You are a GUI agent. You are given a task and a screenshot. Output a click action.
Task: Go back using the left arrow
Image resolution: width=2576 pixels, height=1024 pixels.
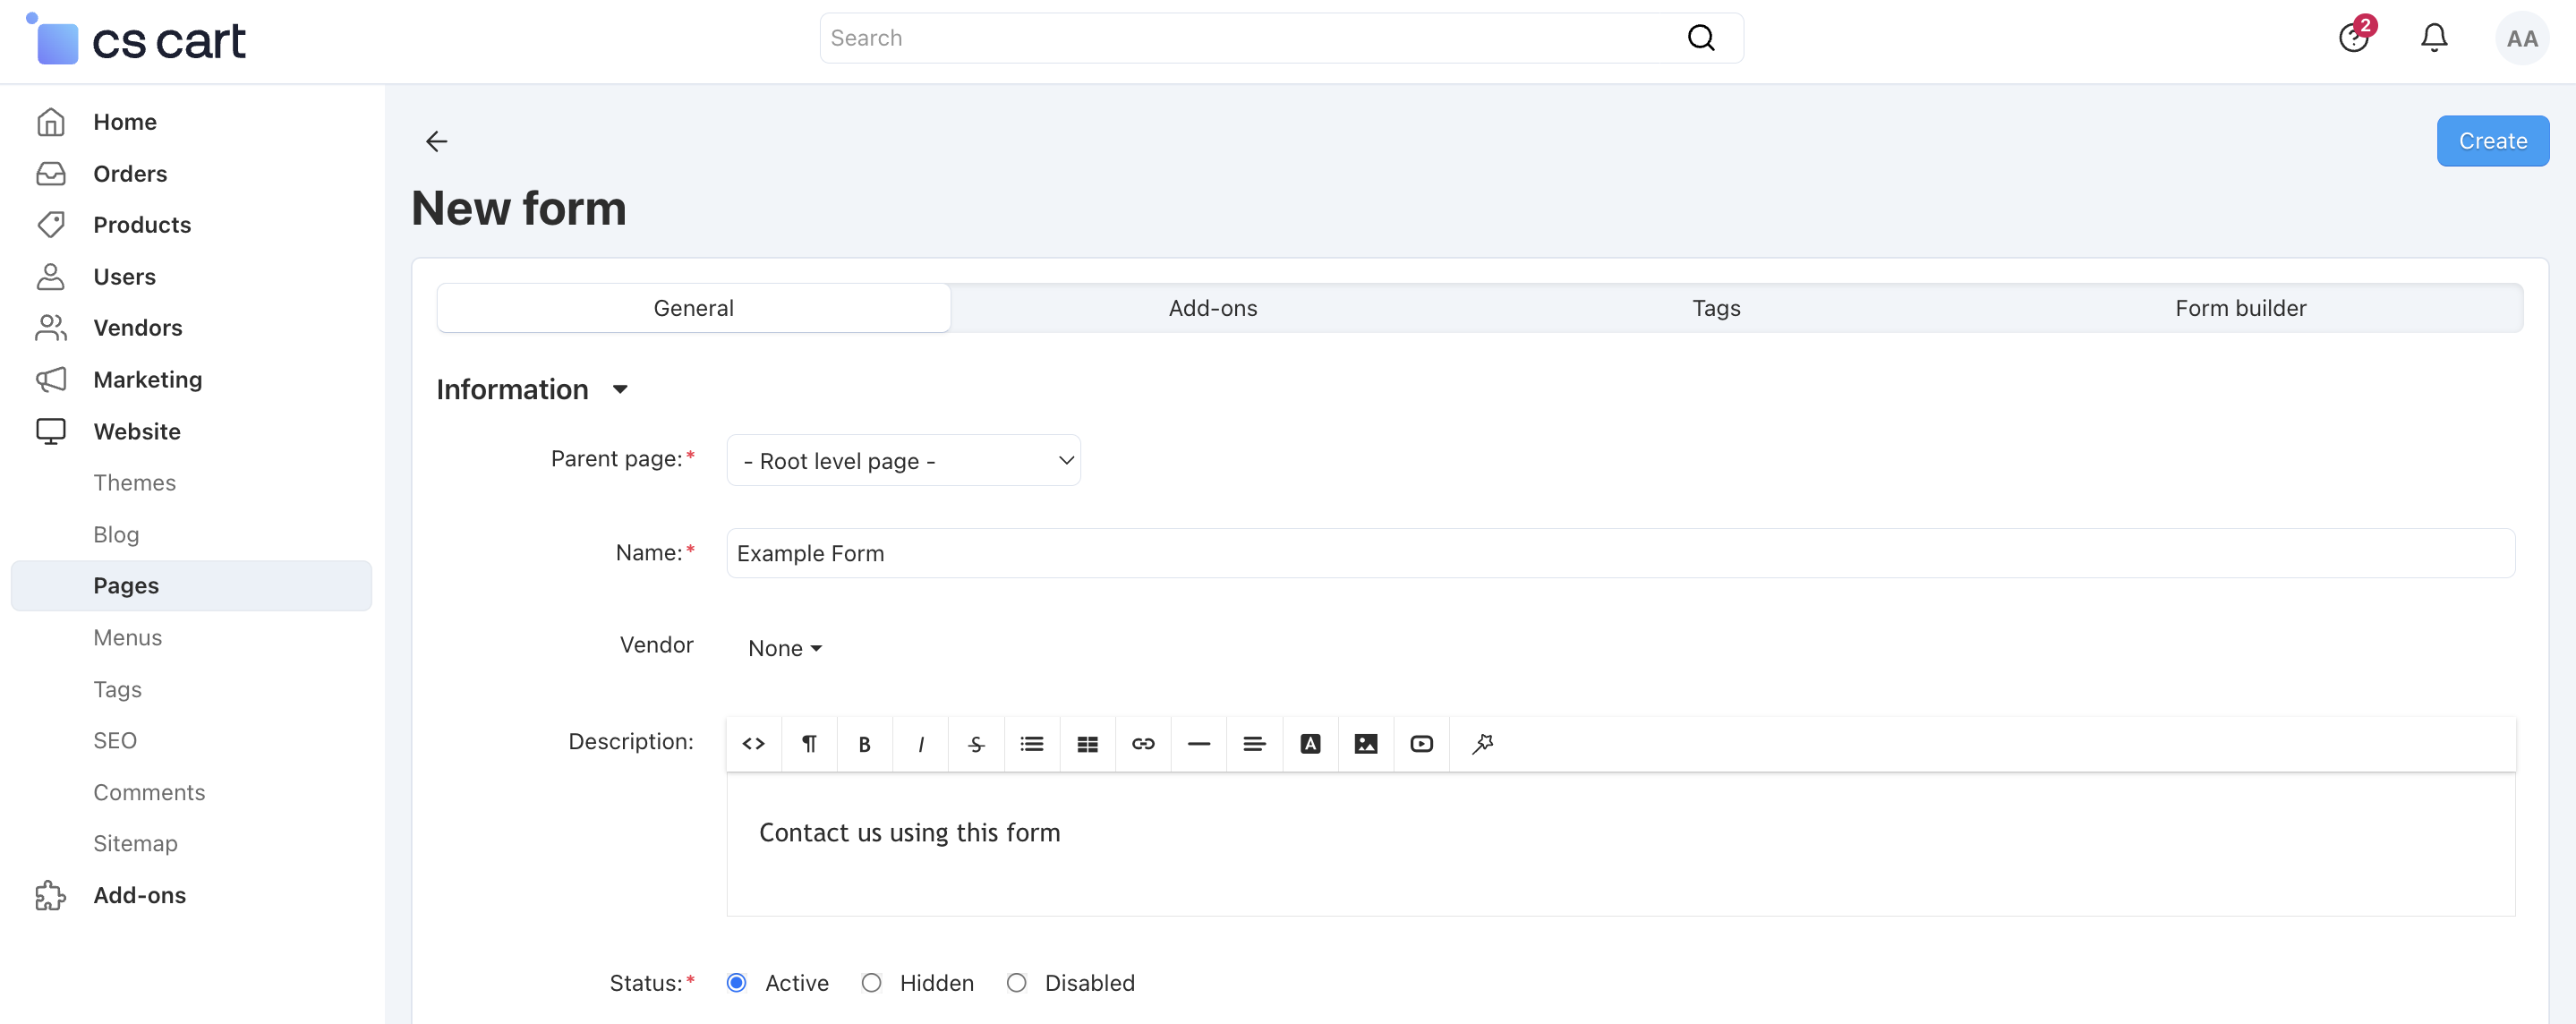click(x=436, y=141)
